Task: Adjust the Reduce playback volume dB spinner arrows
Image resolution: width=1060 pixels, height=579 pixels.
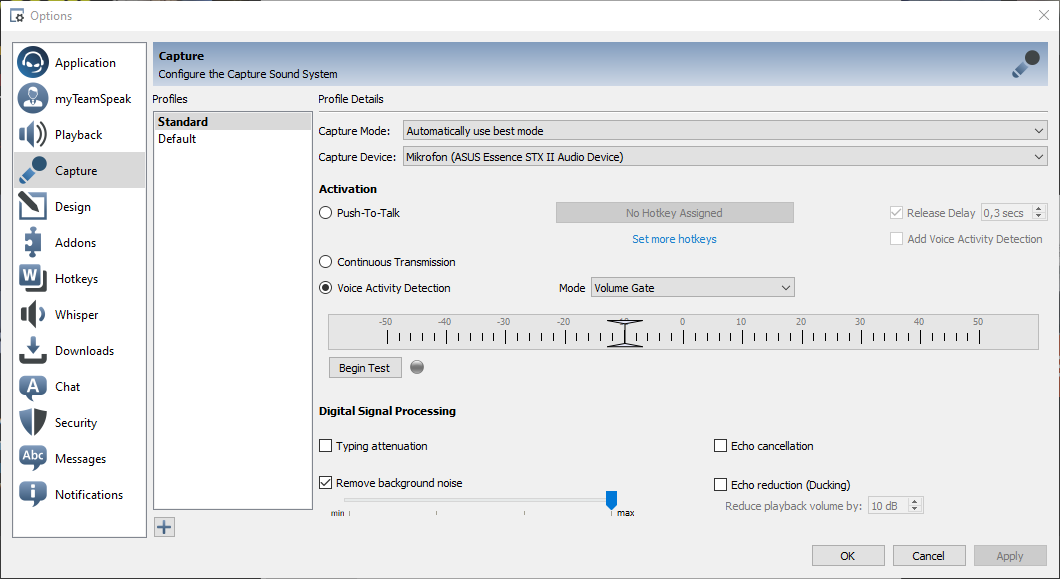Action: [x=915, y=505]
